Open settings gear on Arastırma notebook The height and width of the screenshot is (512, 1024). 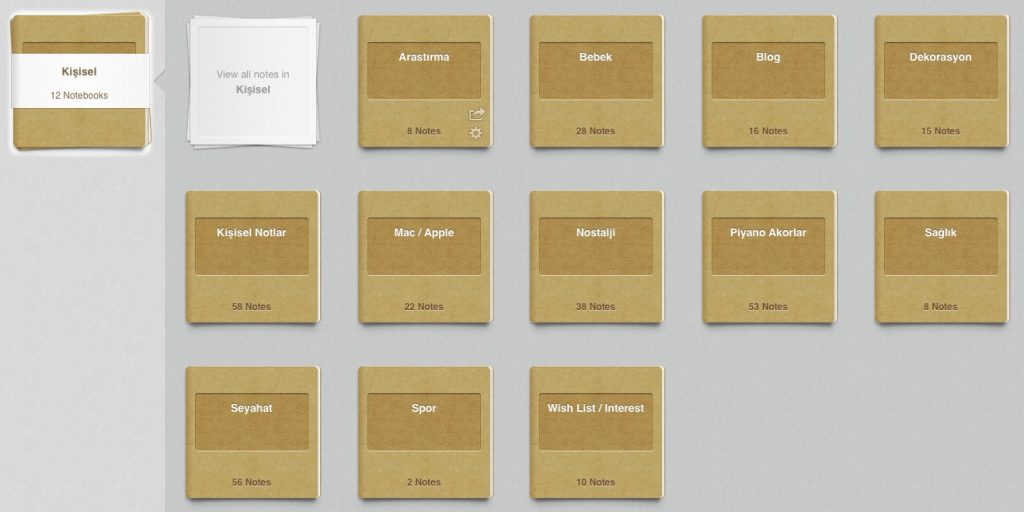point(476,133)
